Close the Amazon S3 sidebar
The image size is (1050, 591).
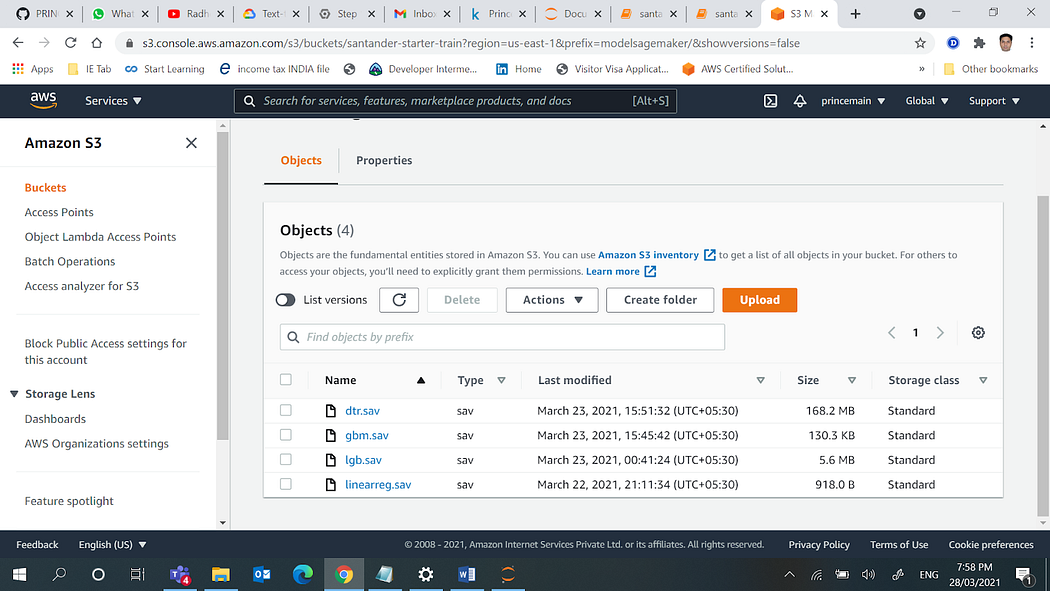coord(191,143)
